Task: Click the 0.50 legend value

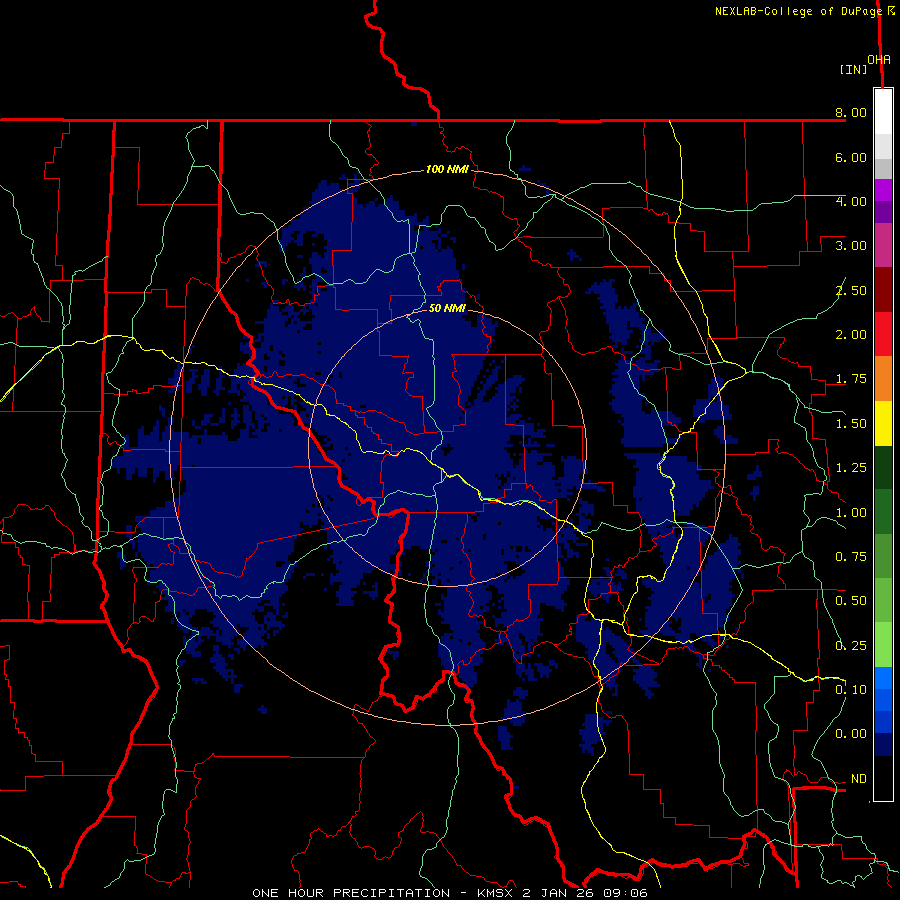Action: [x=851, y=601]
